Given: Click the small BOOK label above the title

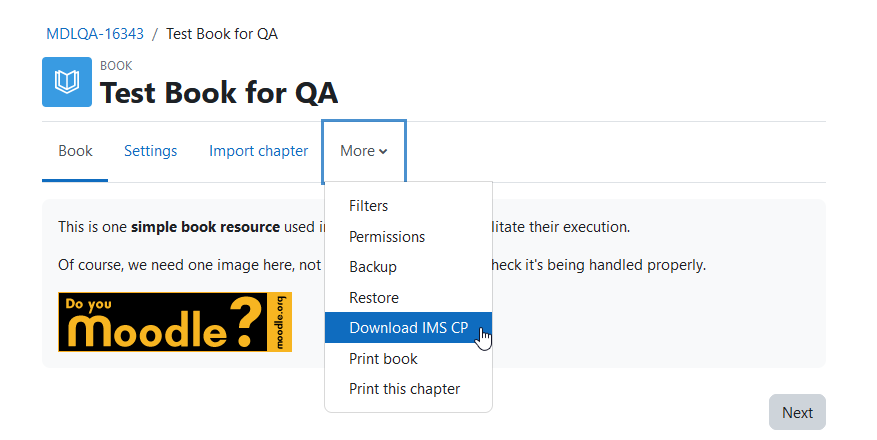Looking at the screenshot, I should click(116, 66).
